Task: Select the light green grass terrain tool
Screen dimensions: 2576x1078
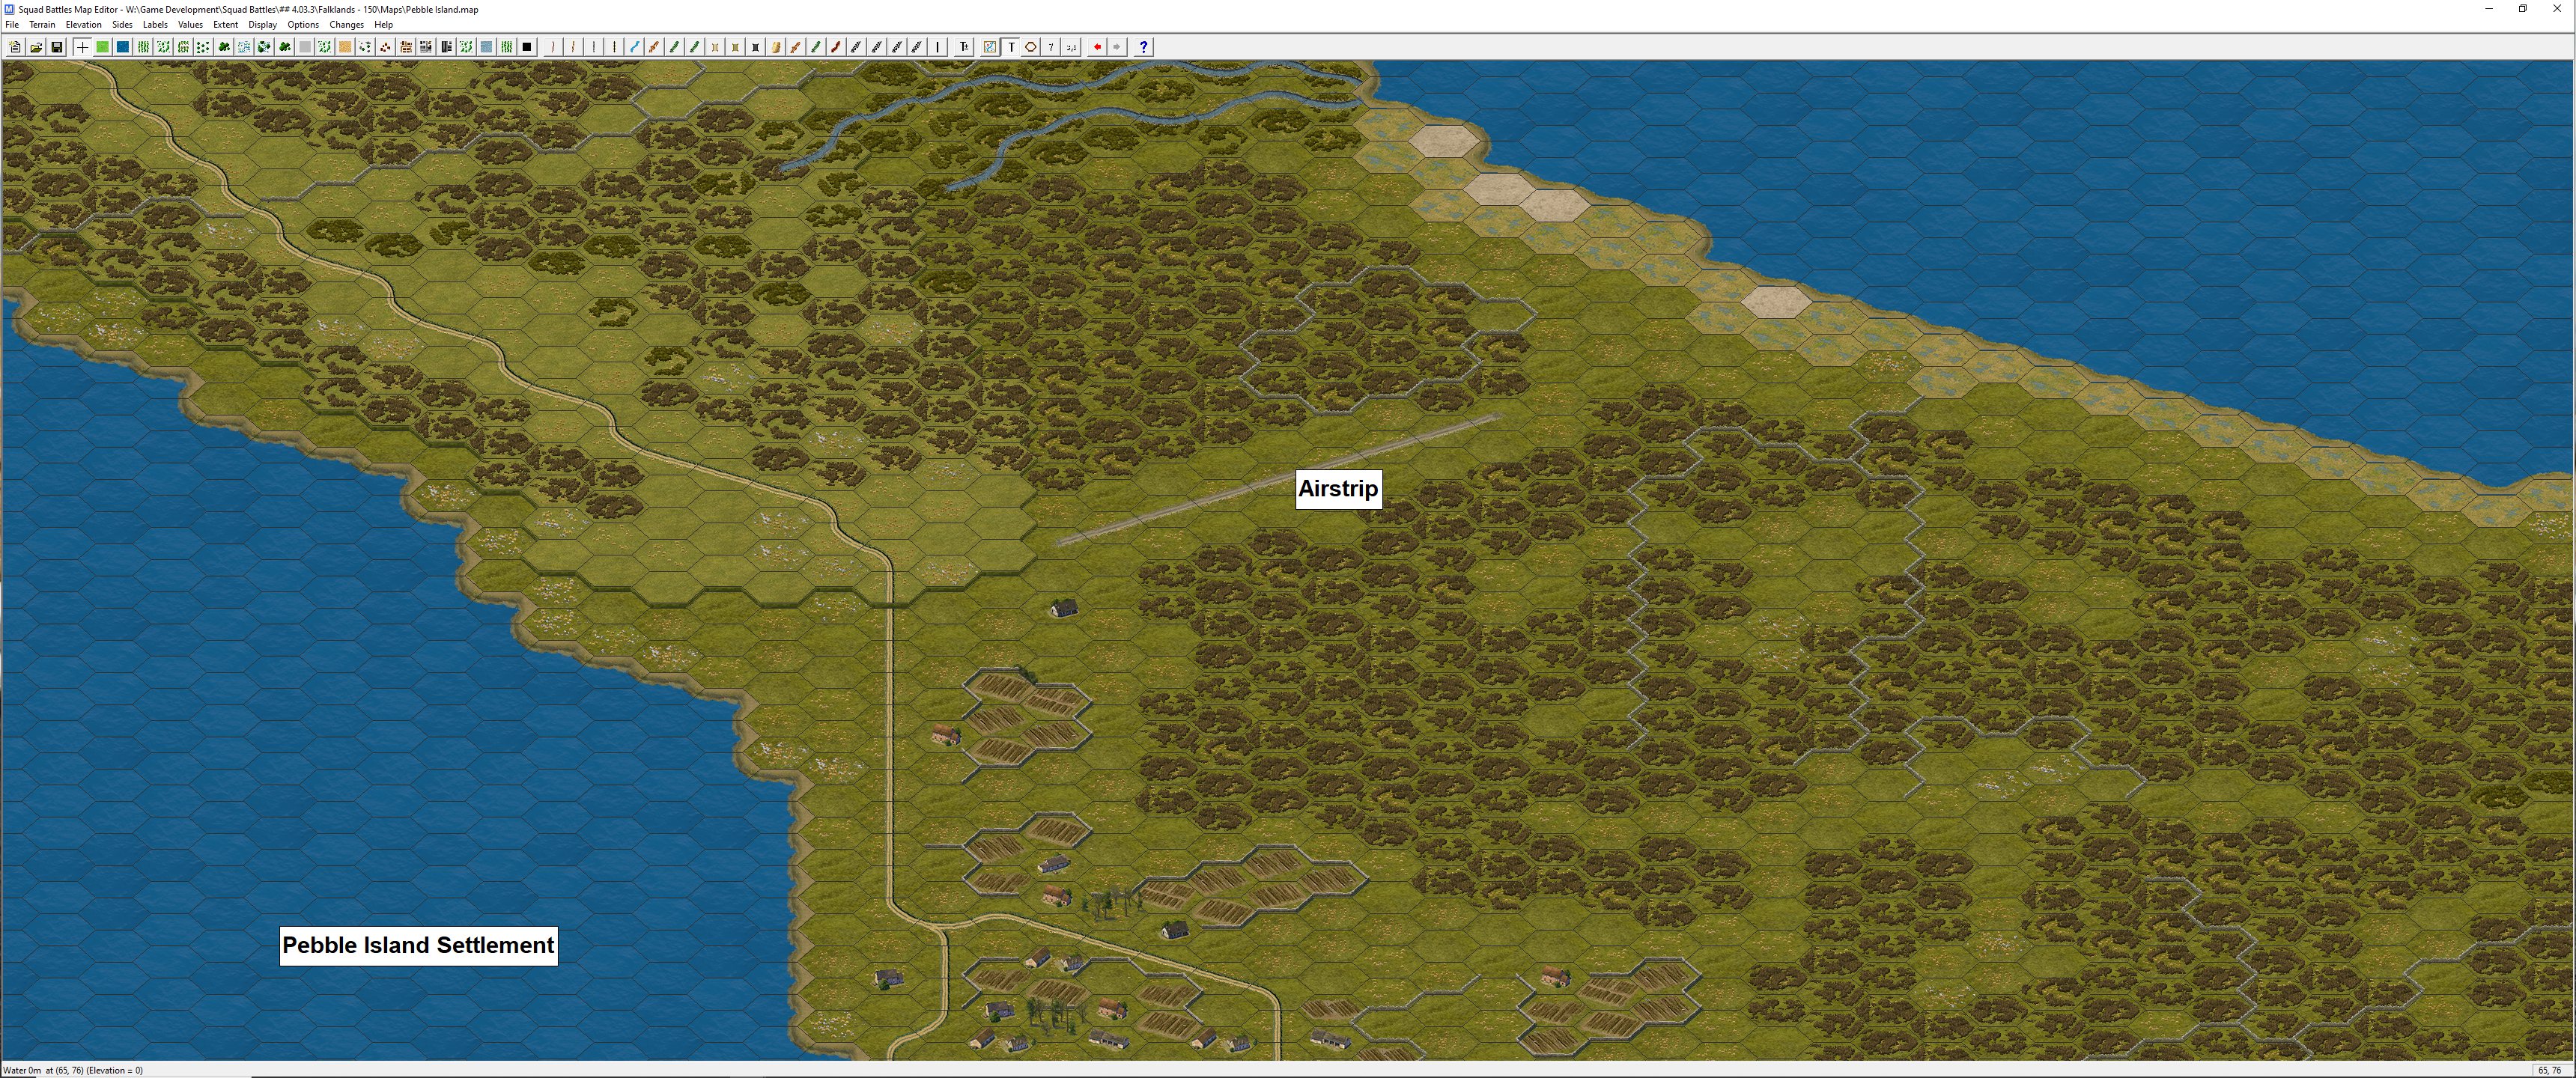Action: (x=102, y=47)
